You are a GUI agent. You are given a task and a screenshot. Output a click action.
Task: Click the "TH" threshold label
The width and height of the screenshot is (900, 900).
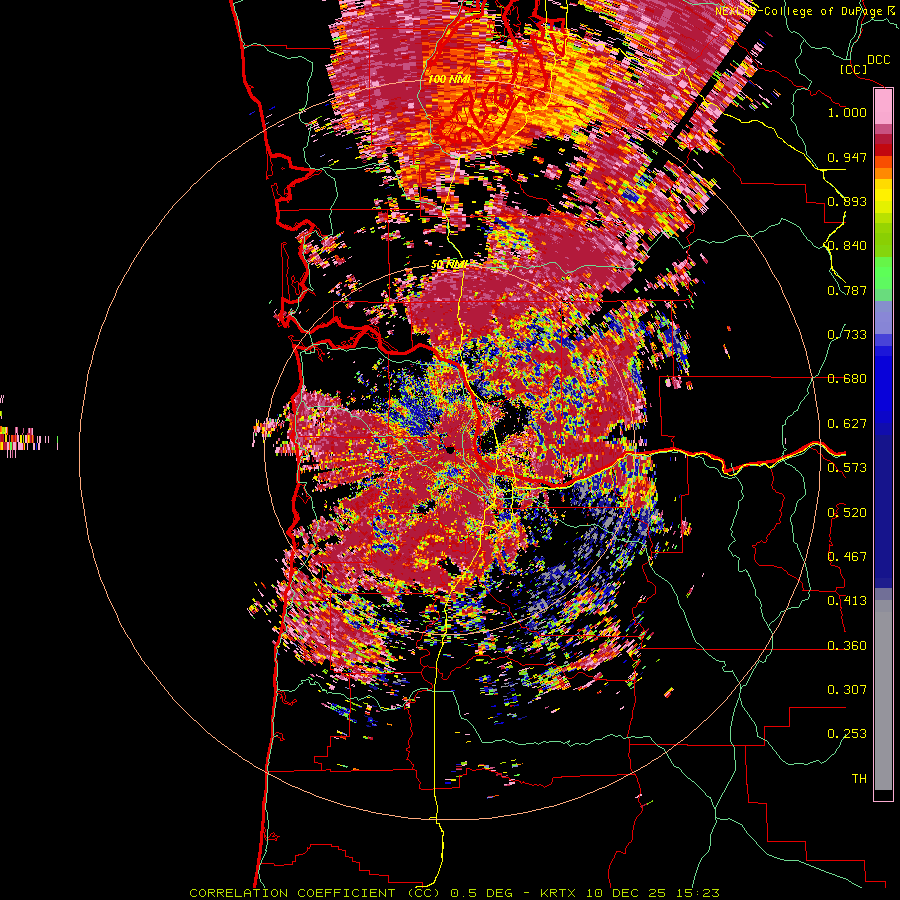tap(859, 779)
